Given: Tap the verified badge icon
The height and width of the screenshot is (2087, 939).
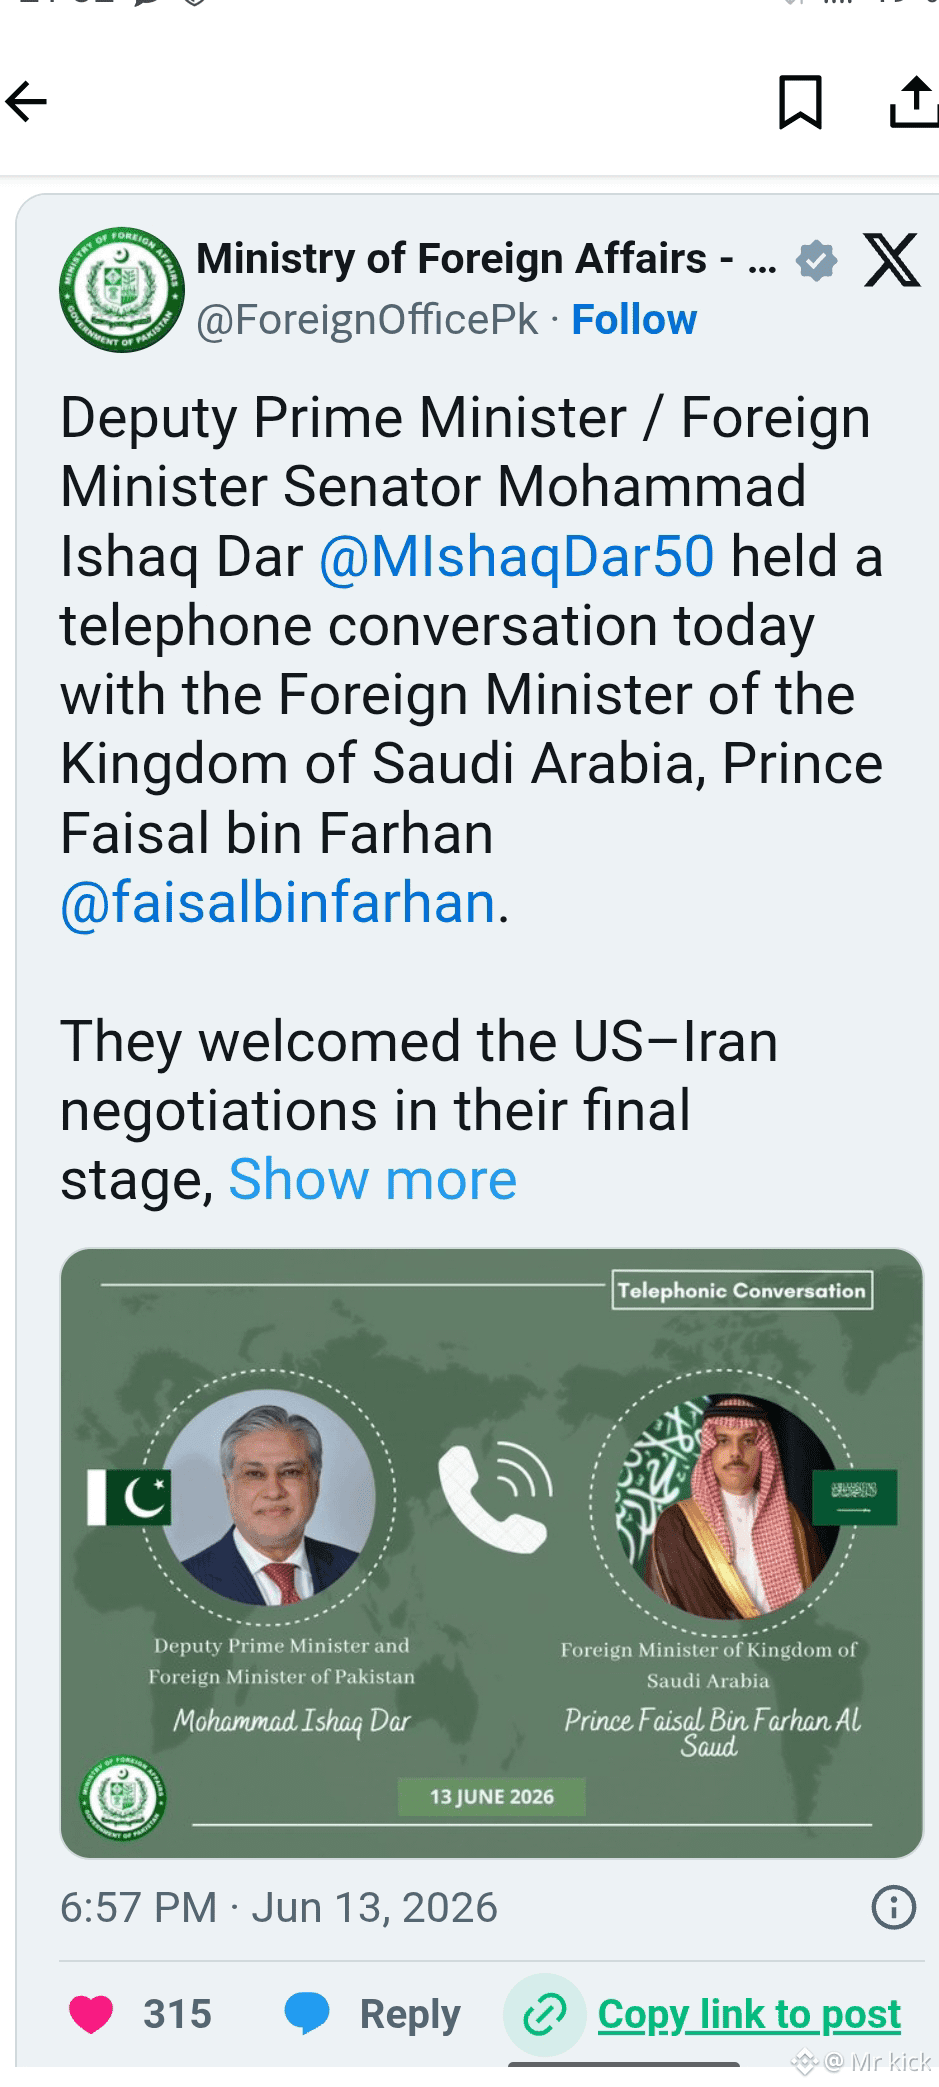Looking at the screenshot, I should (816, 261).
